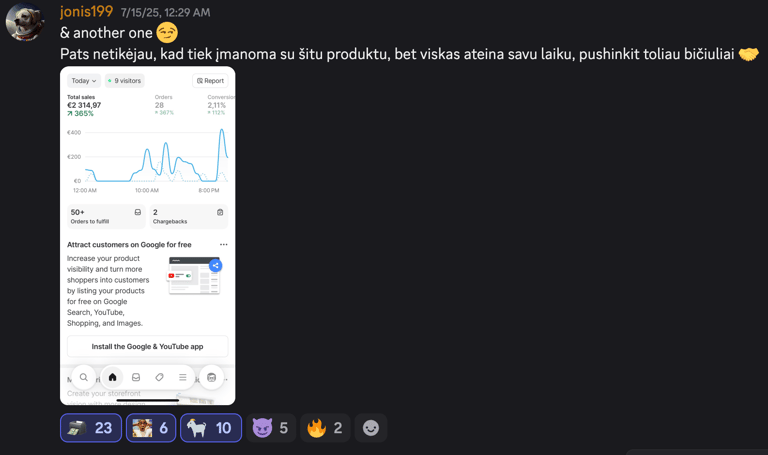Open the add reaction smiley picker
Screen dimensions: 768x455
(x=371, y=428)
